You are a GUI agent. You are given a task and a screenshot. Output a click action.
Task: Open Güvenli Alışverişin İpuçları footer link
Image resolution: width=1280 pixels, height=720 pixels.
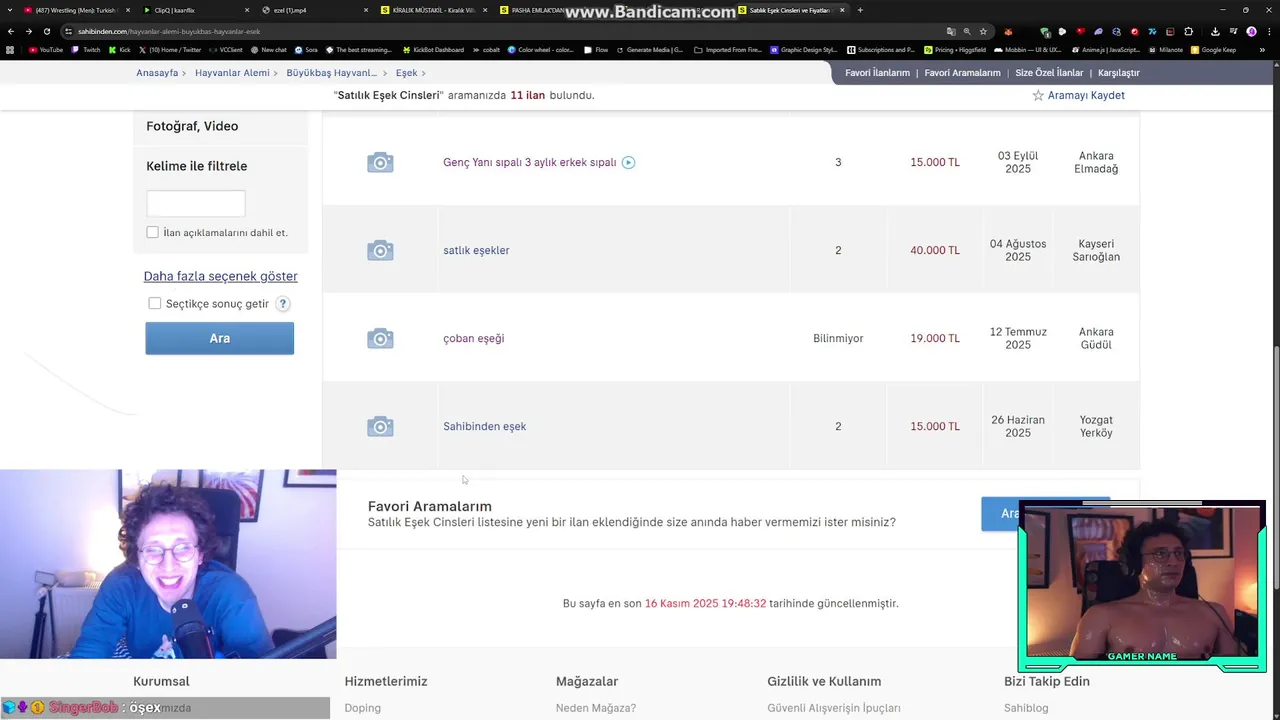point(834,708)
